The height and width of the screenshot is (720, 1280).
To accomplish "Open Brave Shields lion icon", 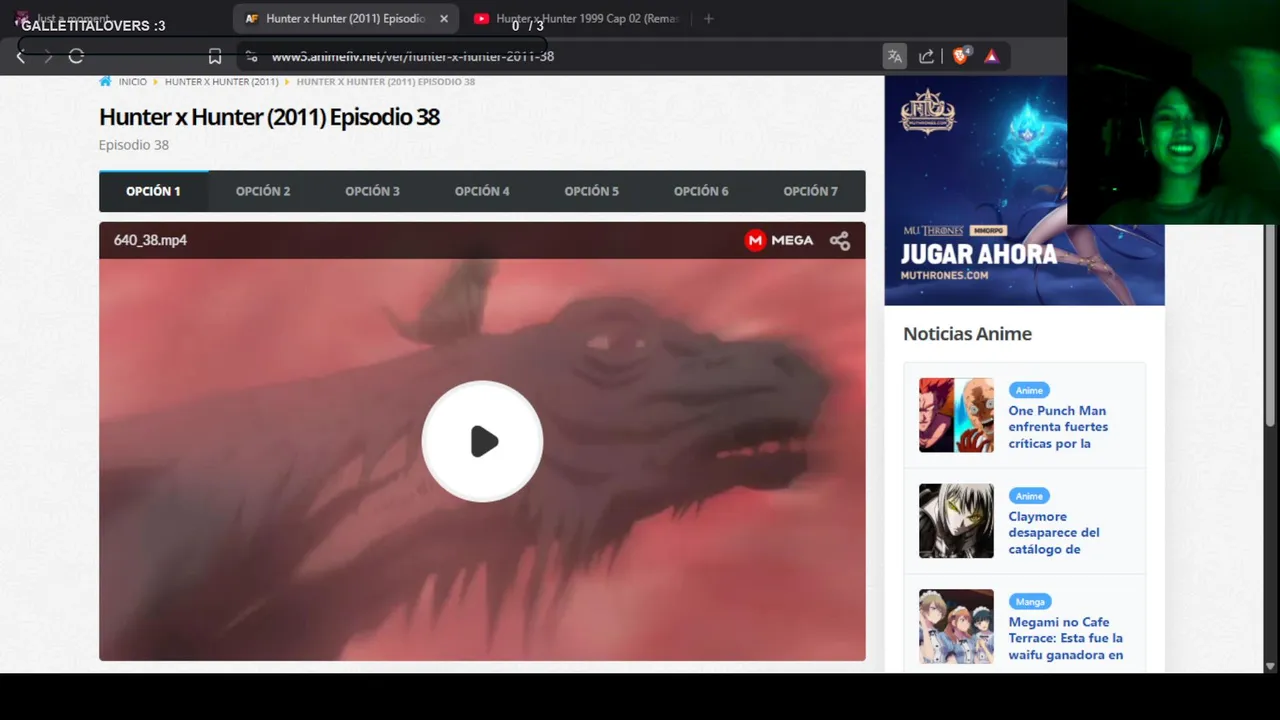I will click(961, 56).
